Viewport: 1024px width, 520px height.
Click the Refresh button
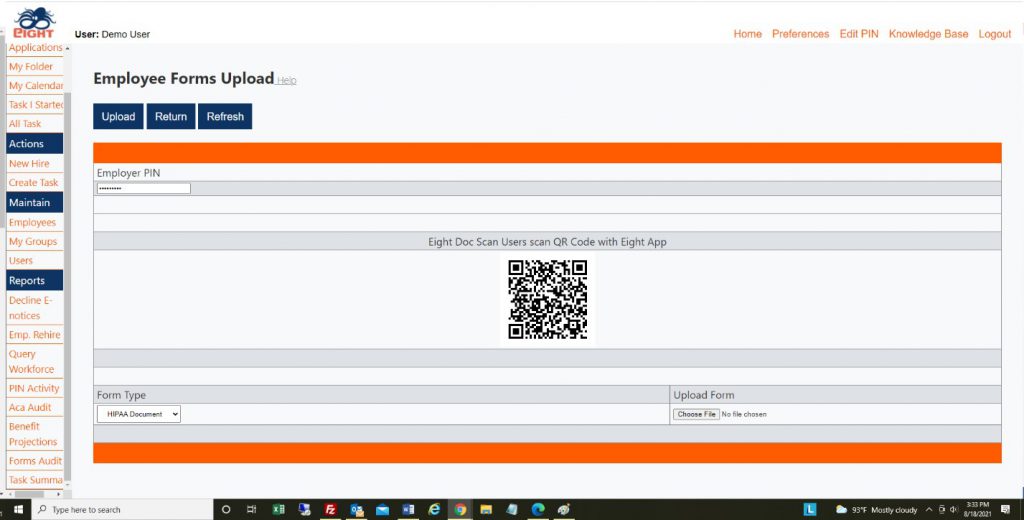[x=225, y=116]
